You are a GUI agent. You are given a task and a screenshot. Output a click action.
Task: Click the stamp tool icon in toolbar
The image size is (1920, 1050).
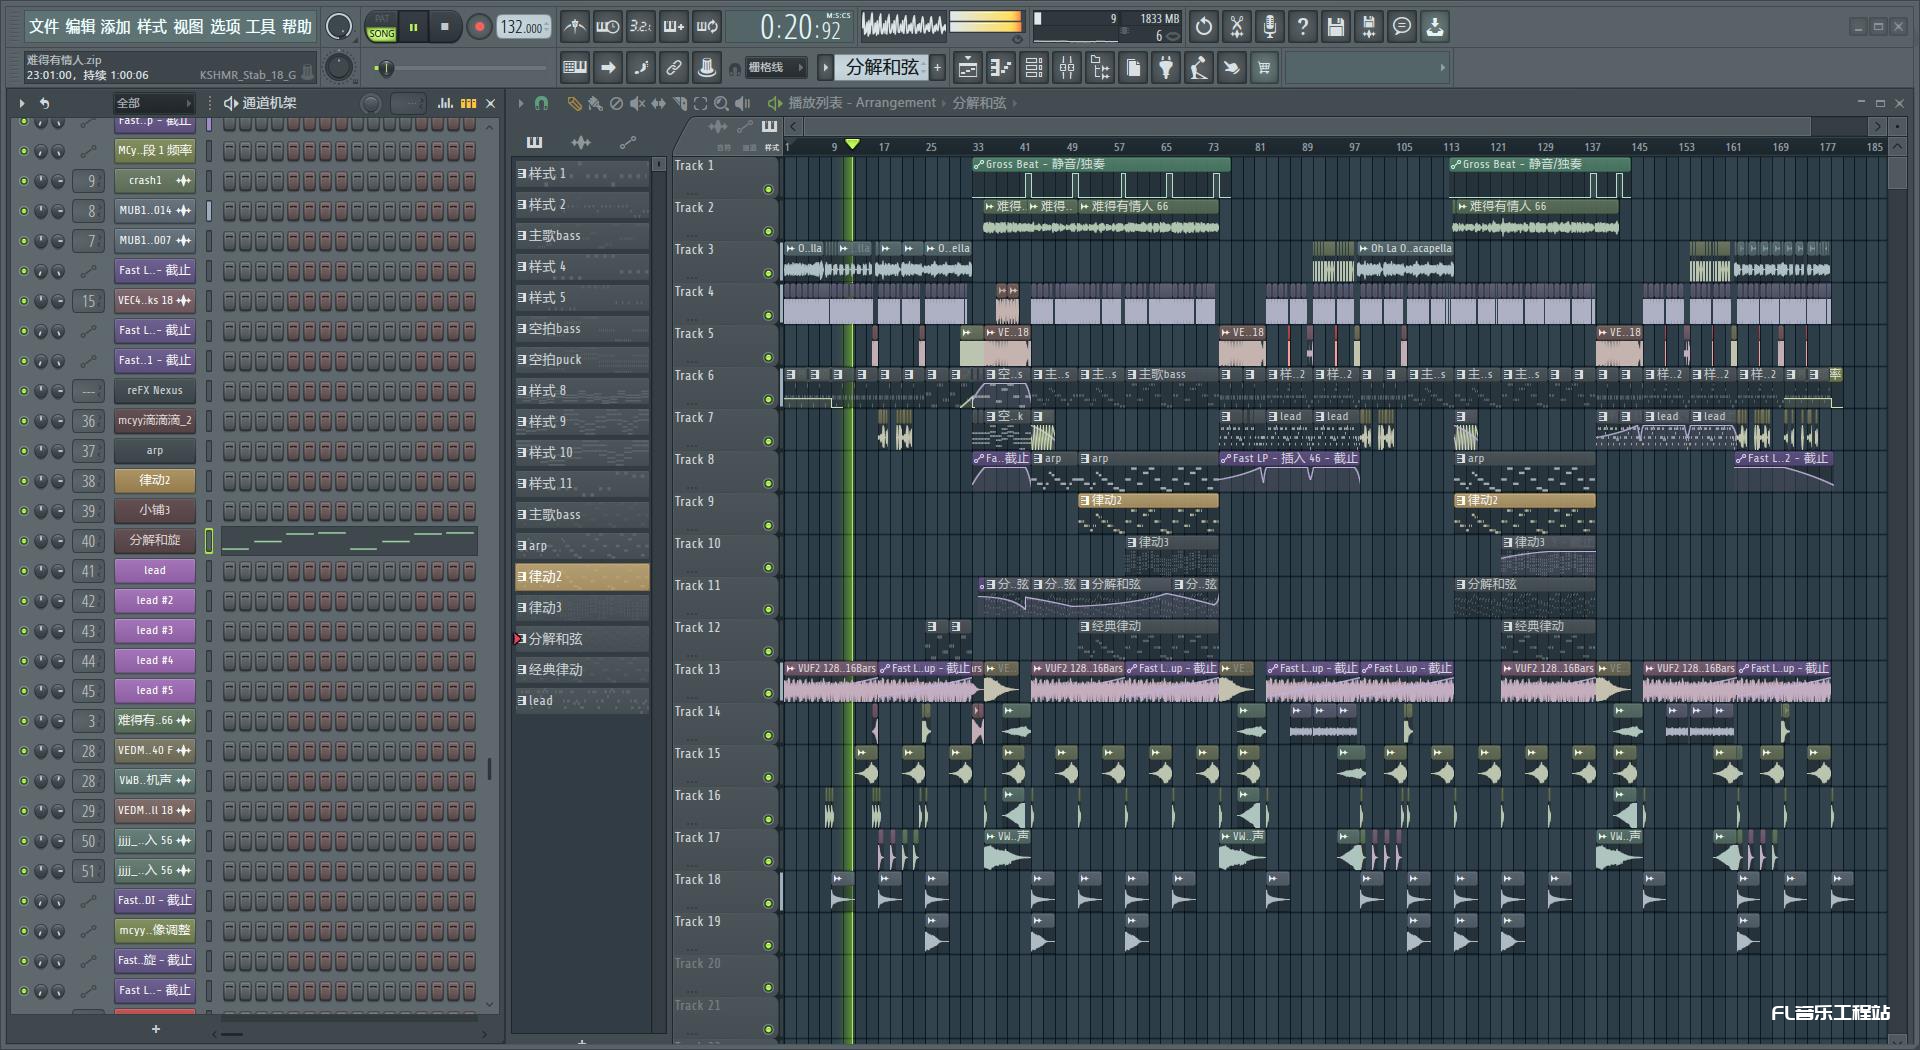pyautogui.click(x=707, y=68)
